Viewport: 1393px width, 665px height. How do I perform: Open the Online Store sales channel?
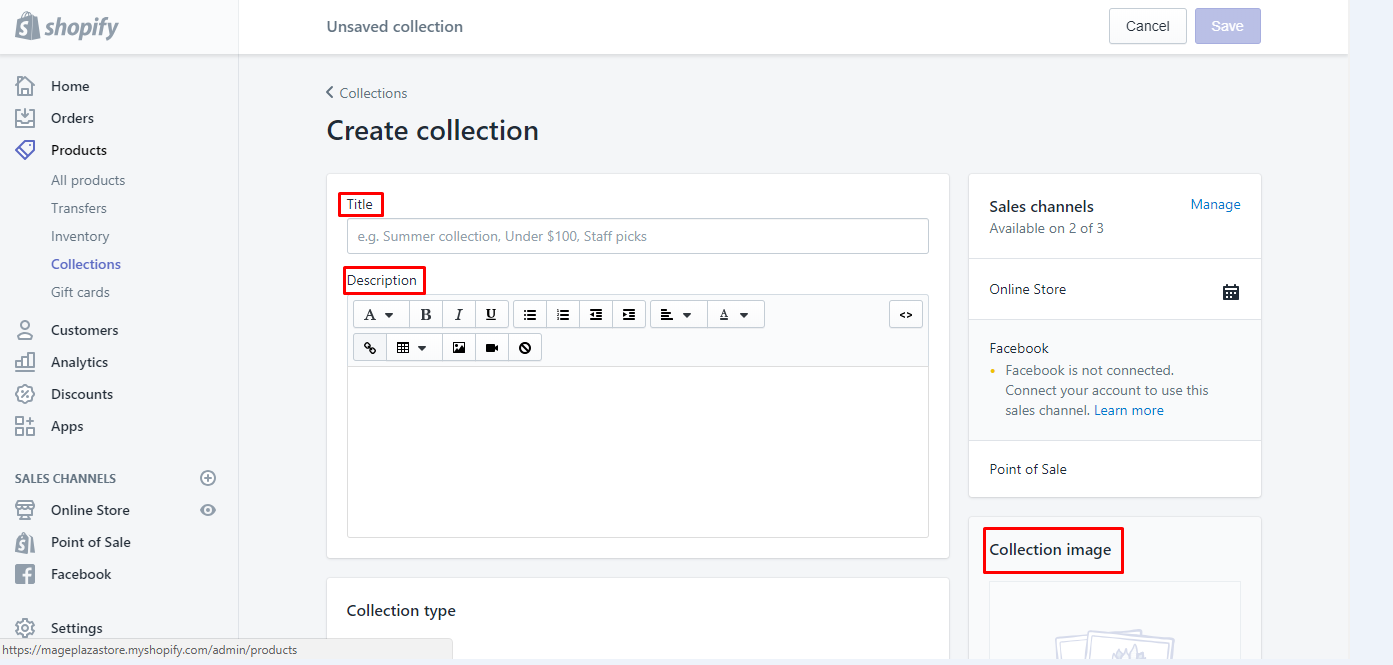point(90,510)
